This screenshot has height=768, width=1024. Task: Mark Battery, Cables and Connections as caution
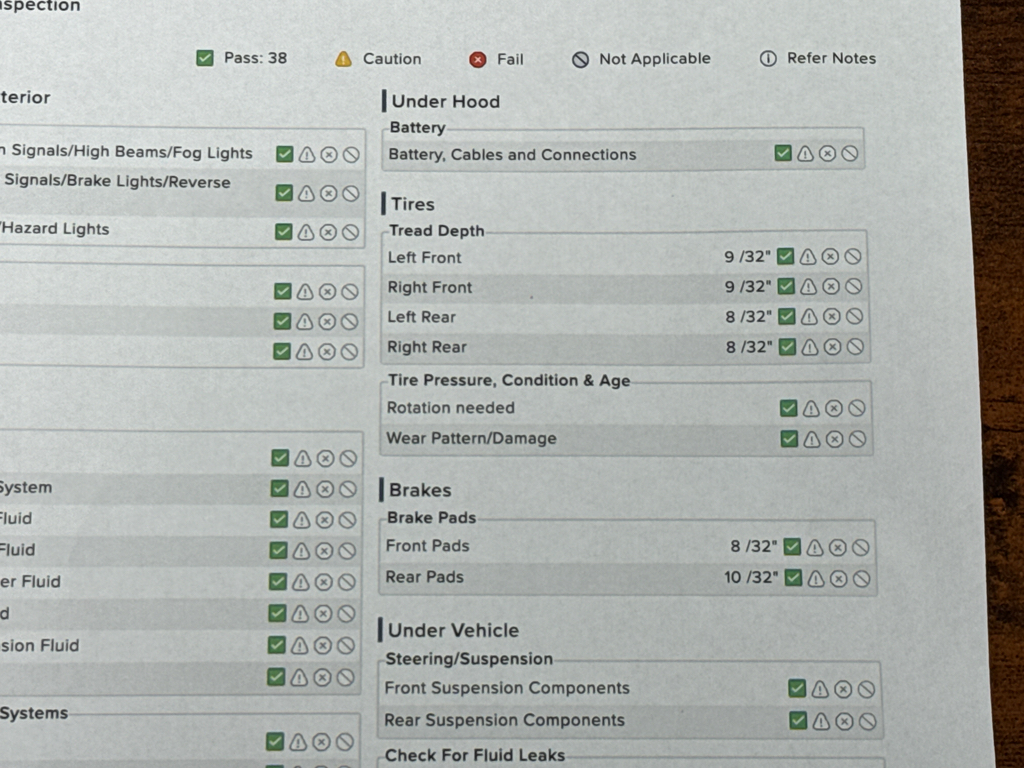click(x=805, y=154)
